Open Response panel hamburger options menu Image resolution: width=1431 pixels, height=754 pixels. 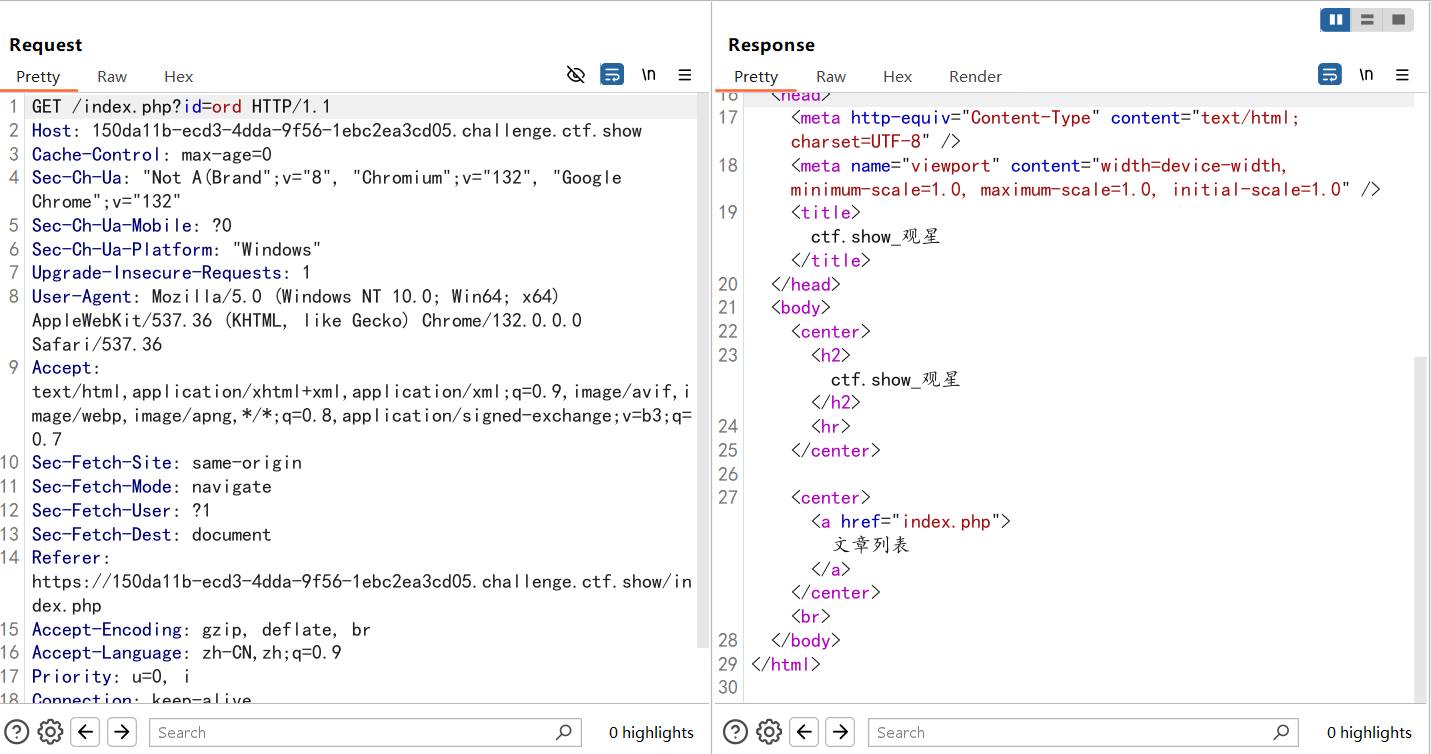(x=1402, y=75)
